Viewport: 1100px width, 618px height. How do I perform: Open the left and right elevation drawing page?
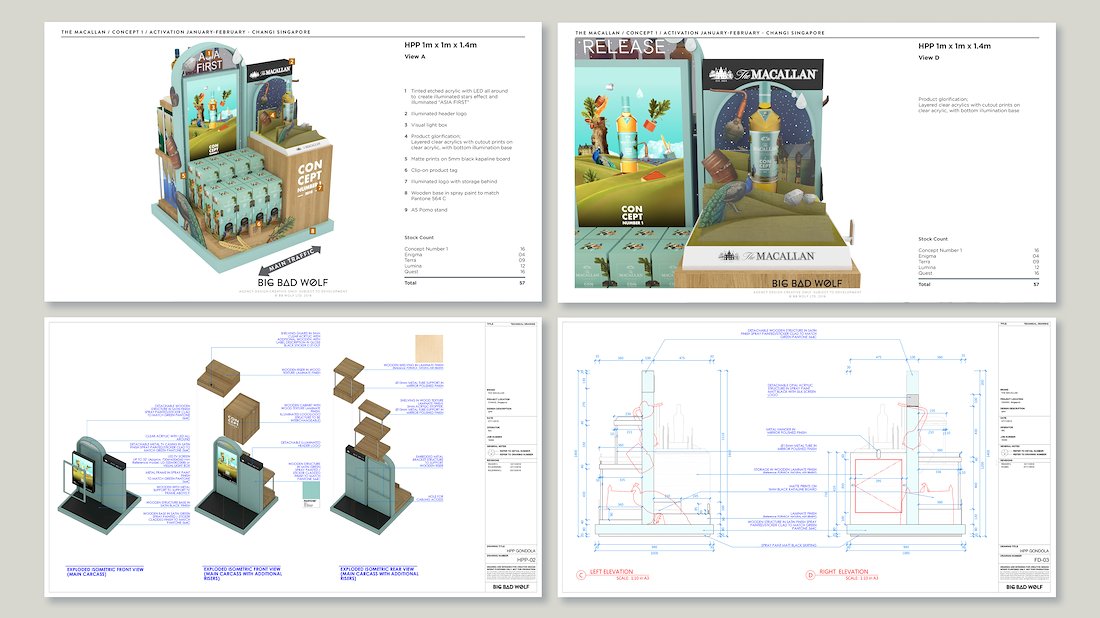[x=807, y=457]
